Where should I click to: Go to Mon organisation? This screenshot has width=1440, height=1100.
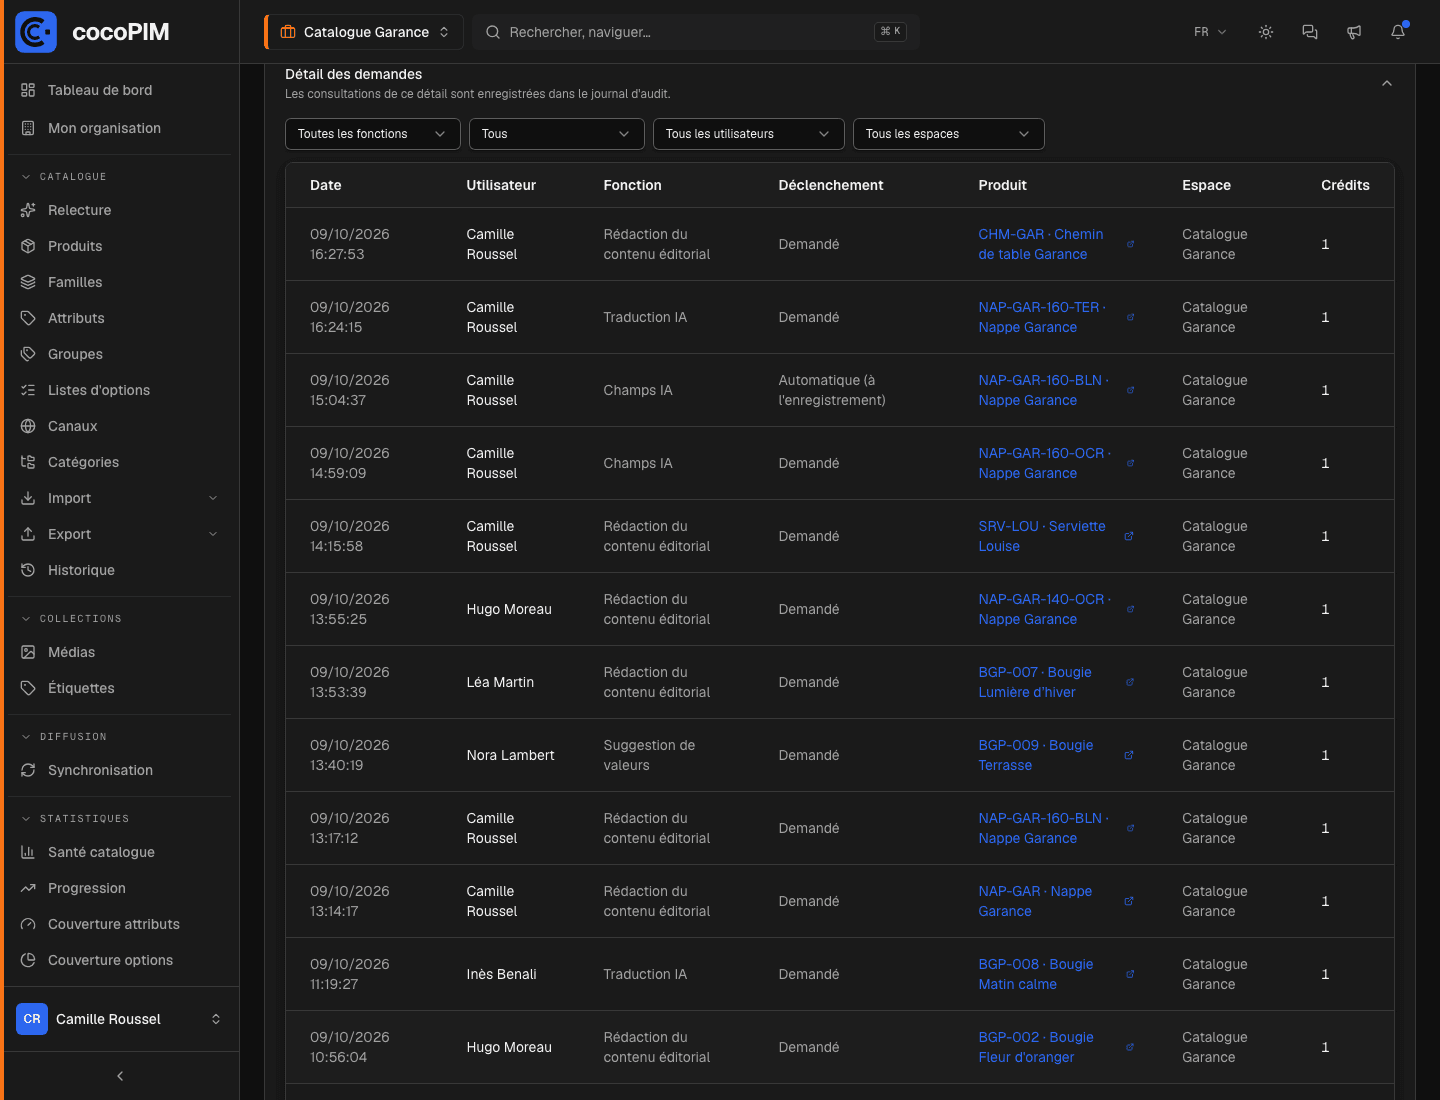click(x=120, y=128)
